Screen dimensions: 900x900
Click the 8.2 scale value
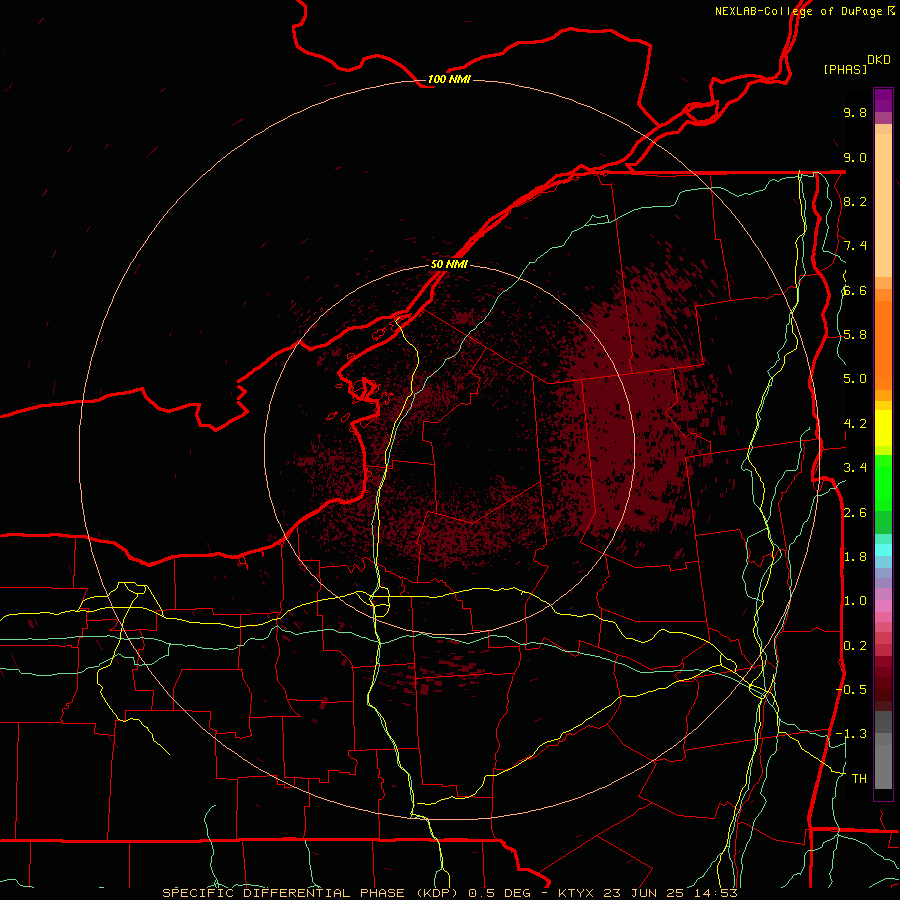pyautogui.click(x=855, y=201)
